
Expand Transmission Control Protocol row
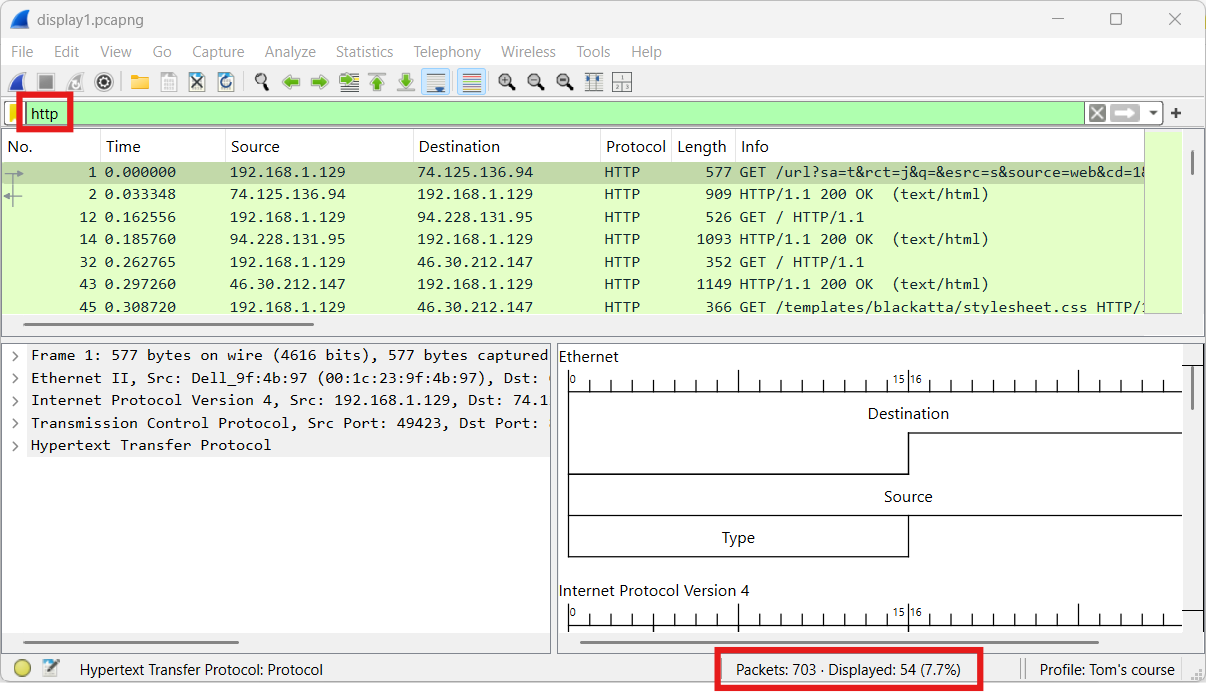[14, 423]
